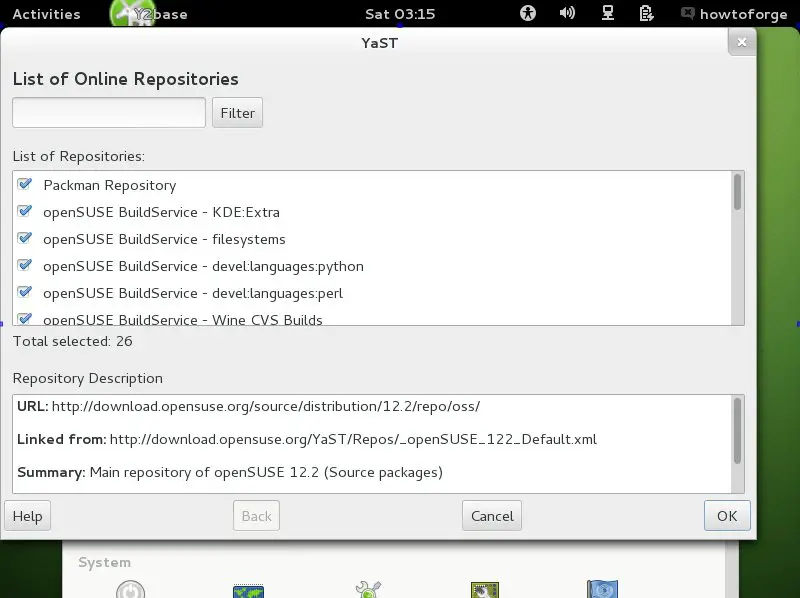Click the chat bubble icon beside howtoforge
Viewport: 800px width, 598px height.
coord(688,13)
